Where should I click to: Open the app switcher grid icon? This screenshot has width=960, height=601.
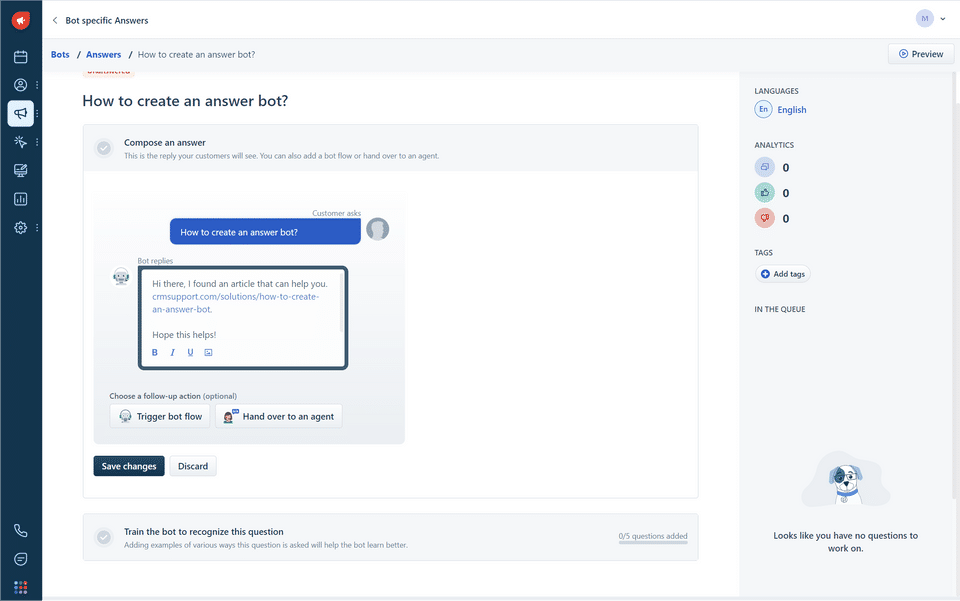tap(20, 587)
